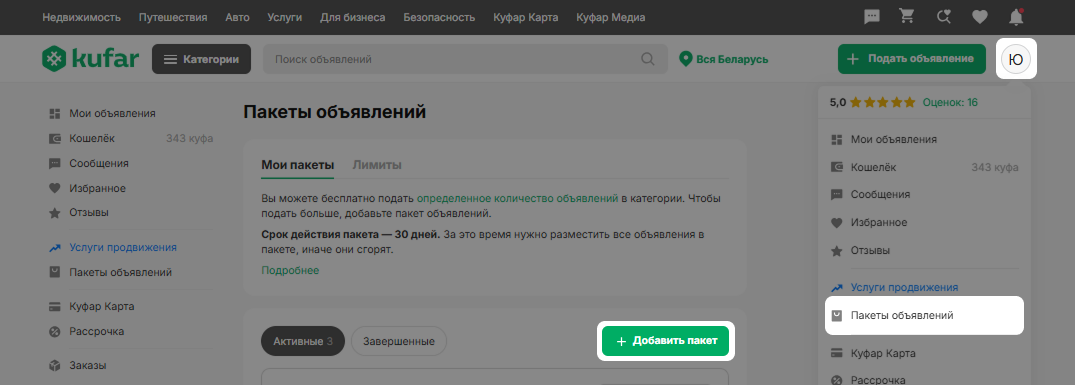Click Мои объявления icon in left sidebar

pyautogui.click(x=55, y=114)
